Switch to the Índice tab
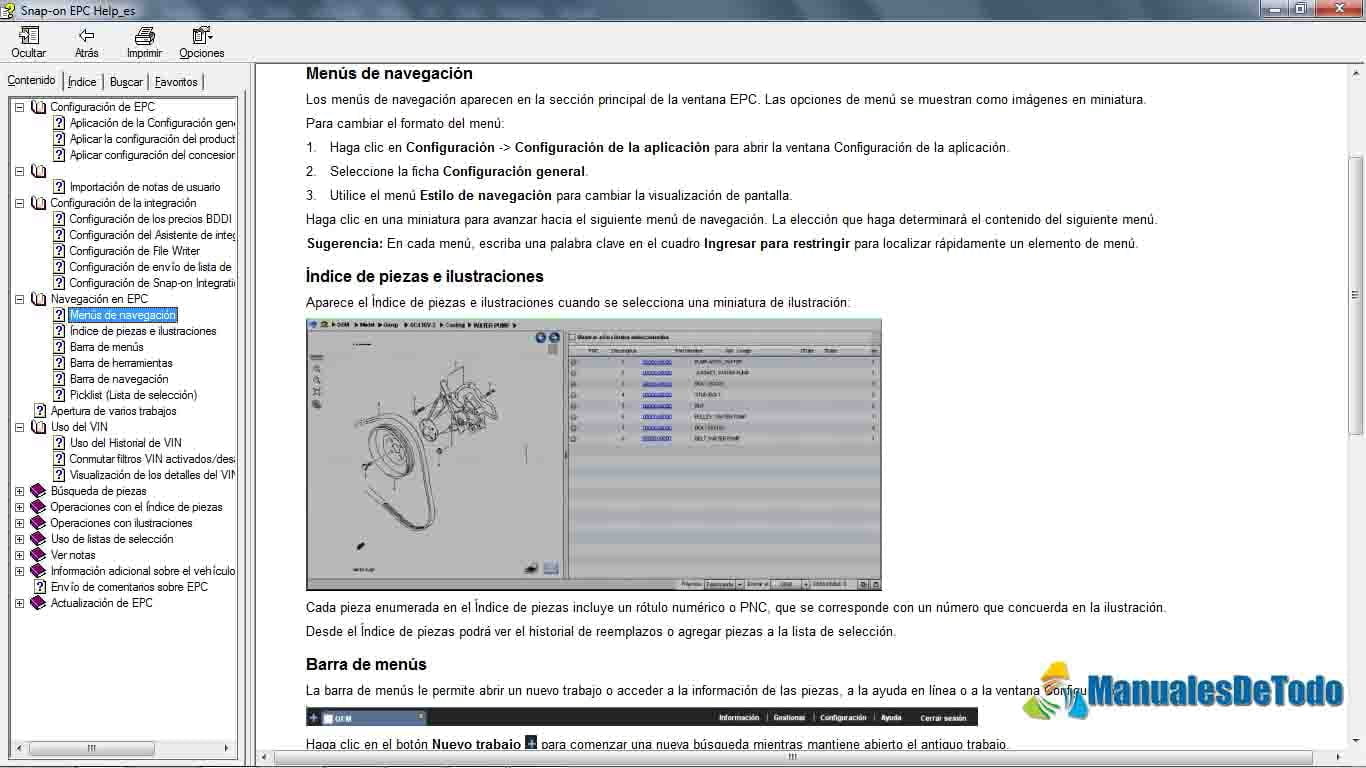1366x768 pixels. (x=82, y=82)
